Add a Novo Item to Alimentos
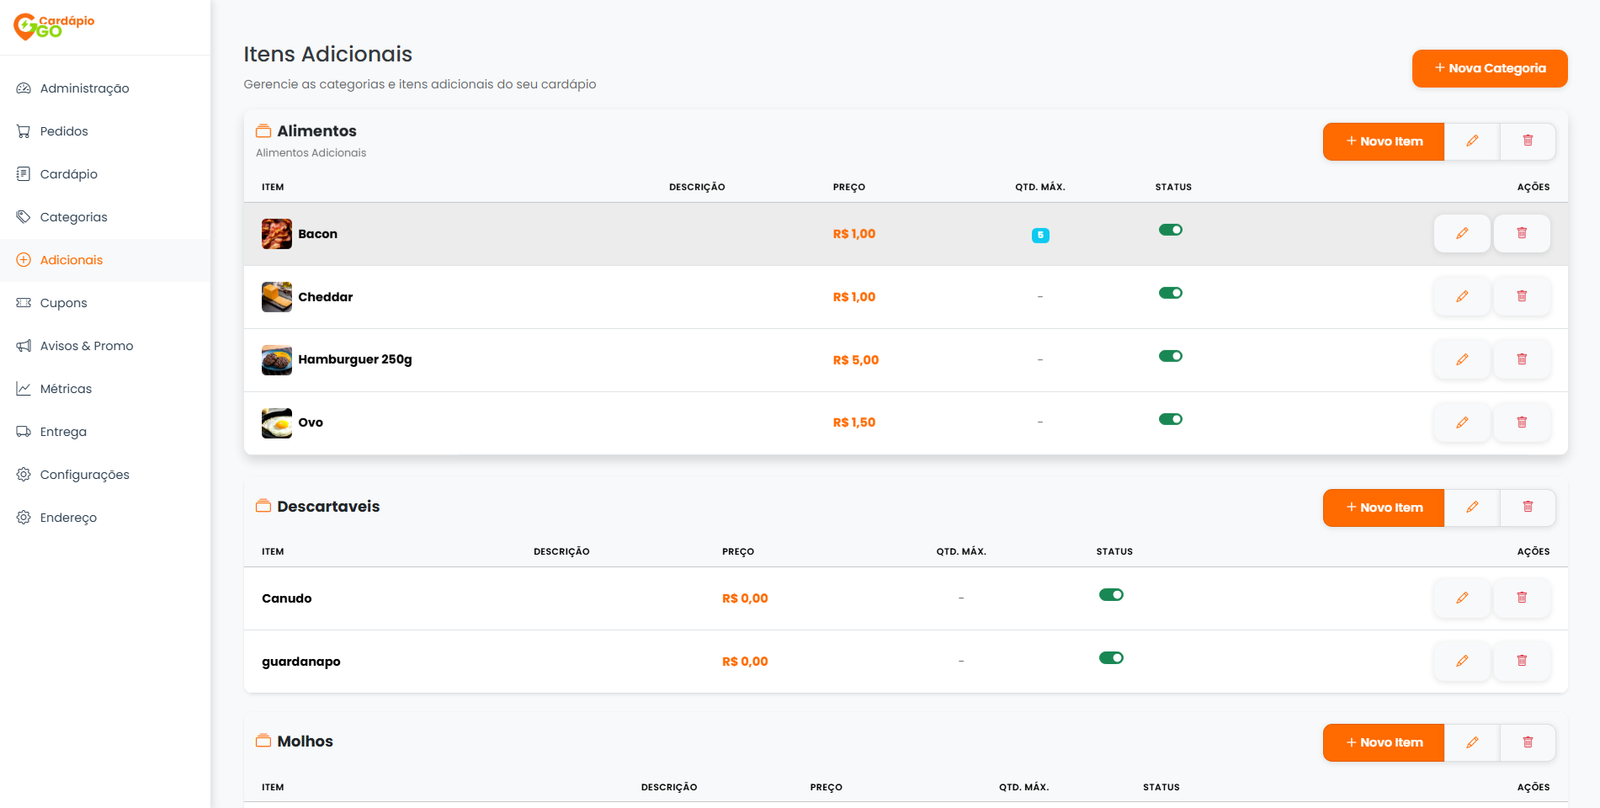 1383,142
